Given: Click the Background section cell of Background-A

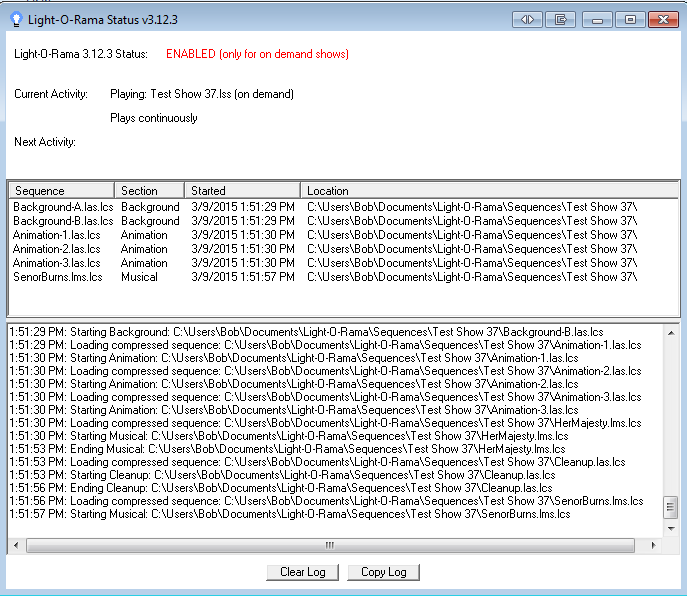Looking at the screenshot, I should point(150,207).
